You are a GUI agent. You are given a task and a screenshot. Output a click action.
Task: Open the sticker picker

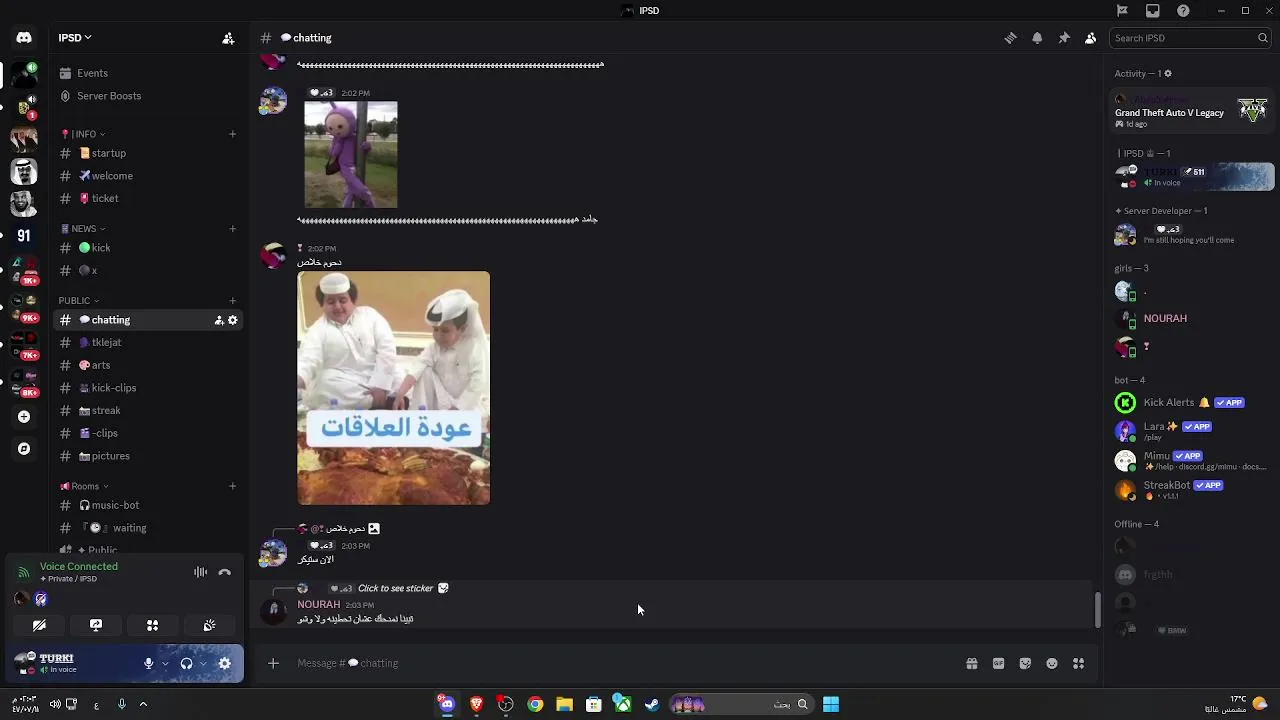tap(1025, 663)
